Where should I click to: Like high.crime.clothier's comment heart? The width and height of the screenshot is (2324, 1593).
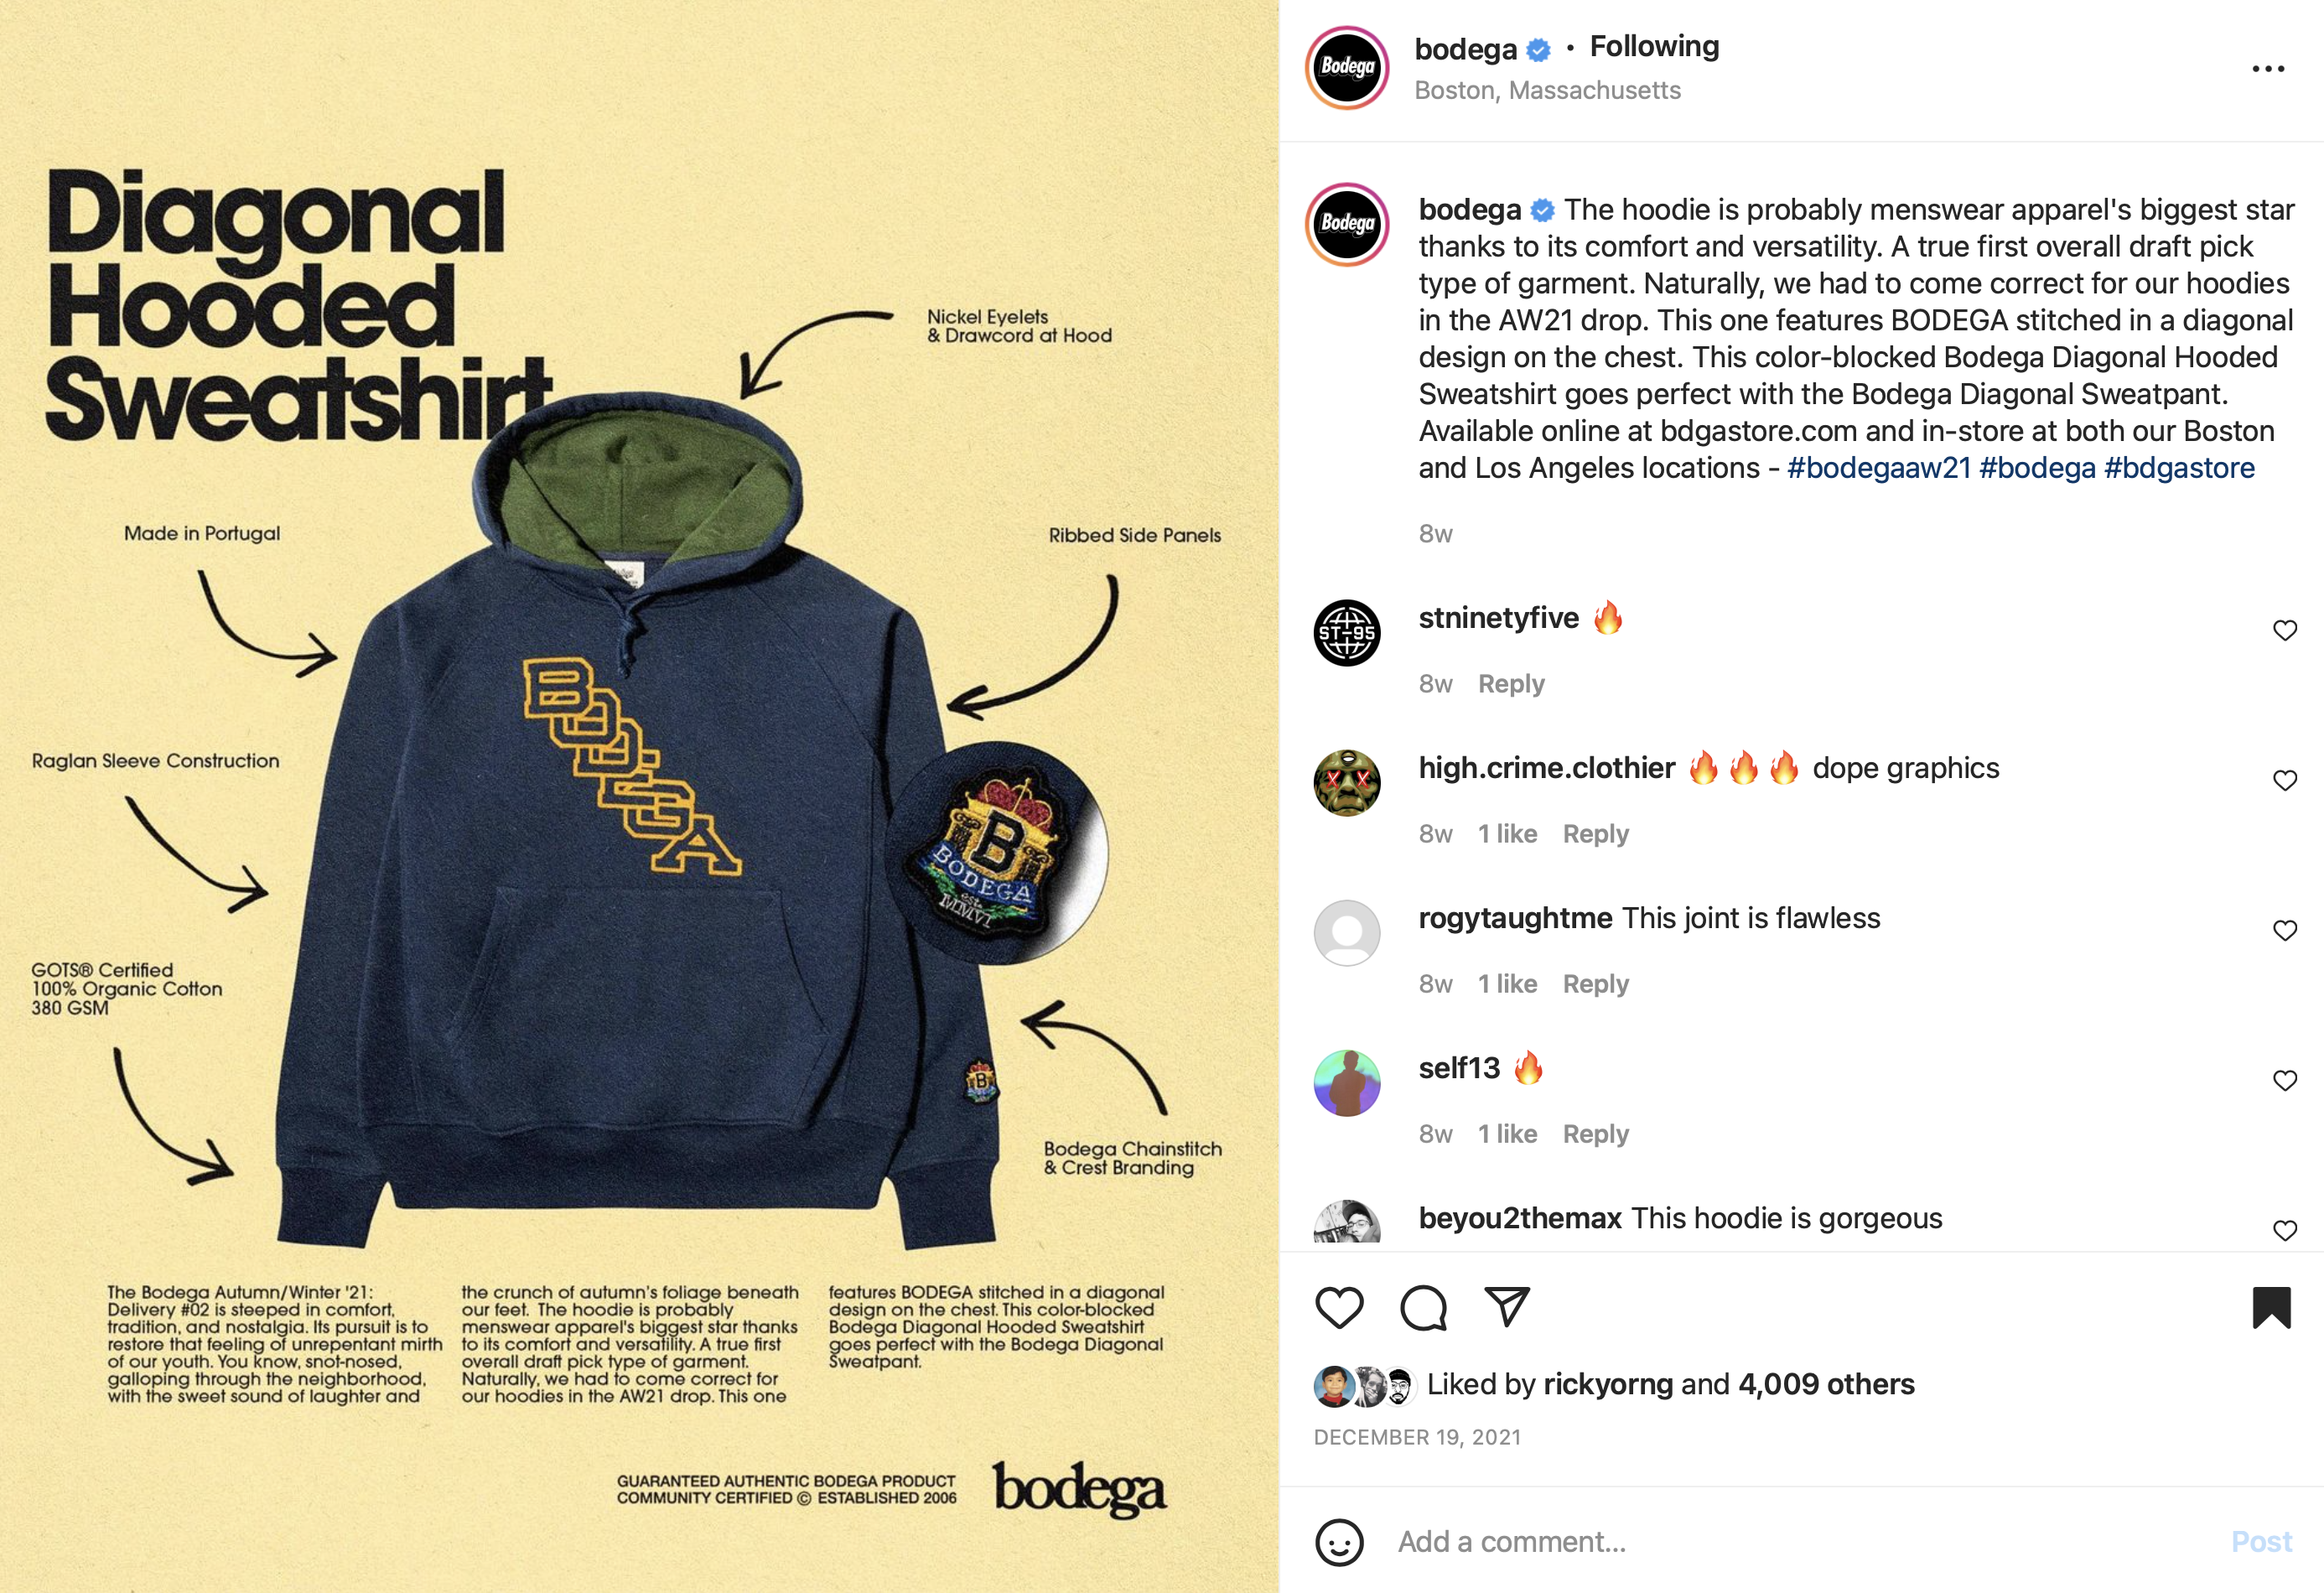coord(2284,780)
